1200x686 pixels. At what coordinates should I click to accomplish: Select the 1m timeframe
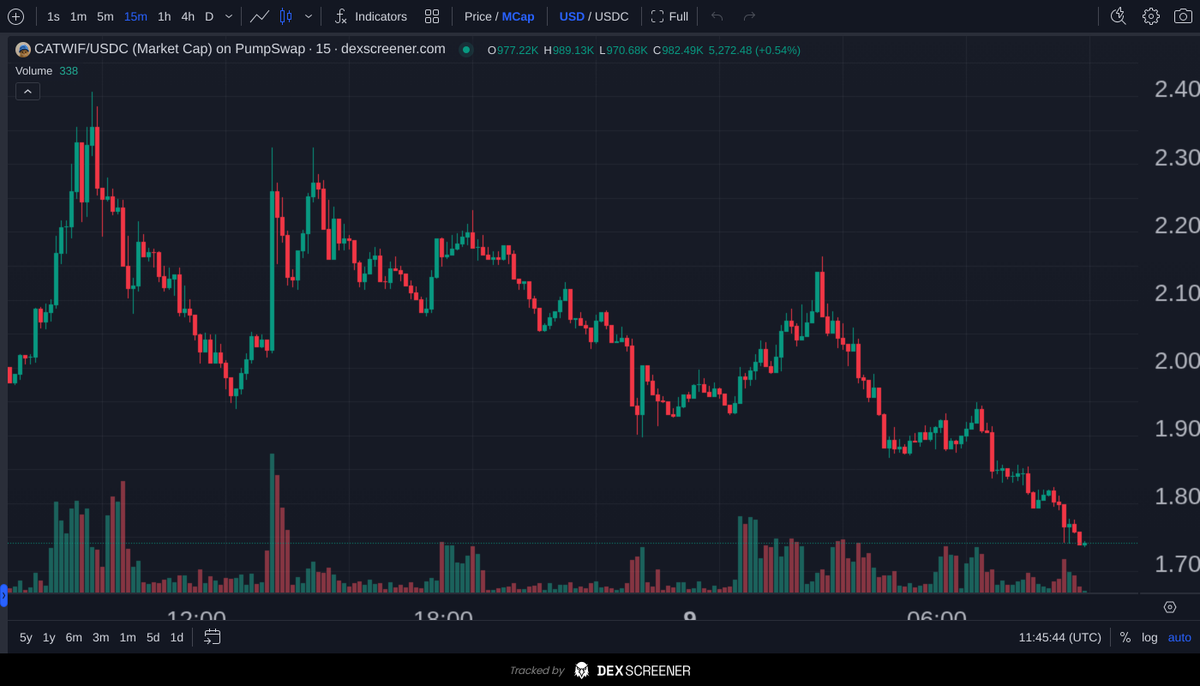pyautogui.click(x=78, y=16)
